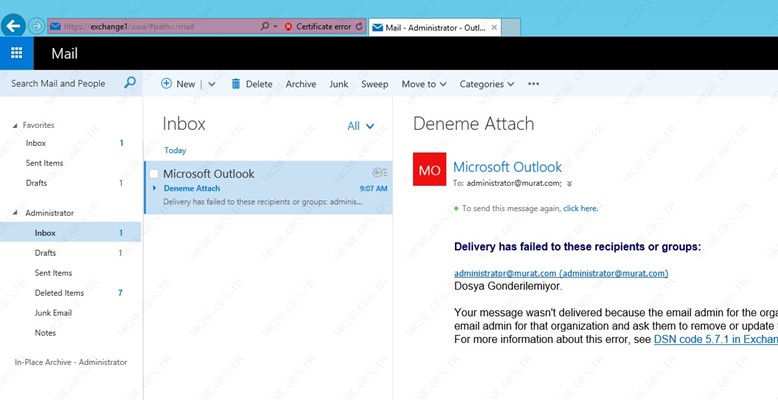Tick the checkbox beside the Microsoft Outlook message

154,174
